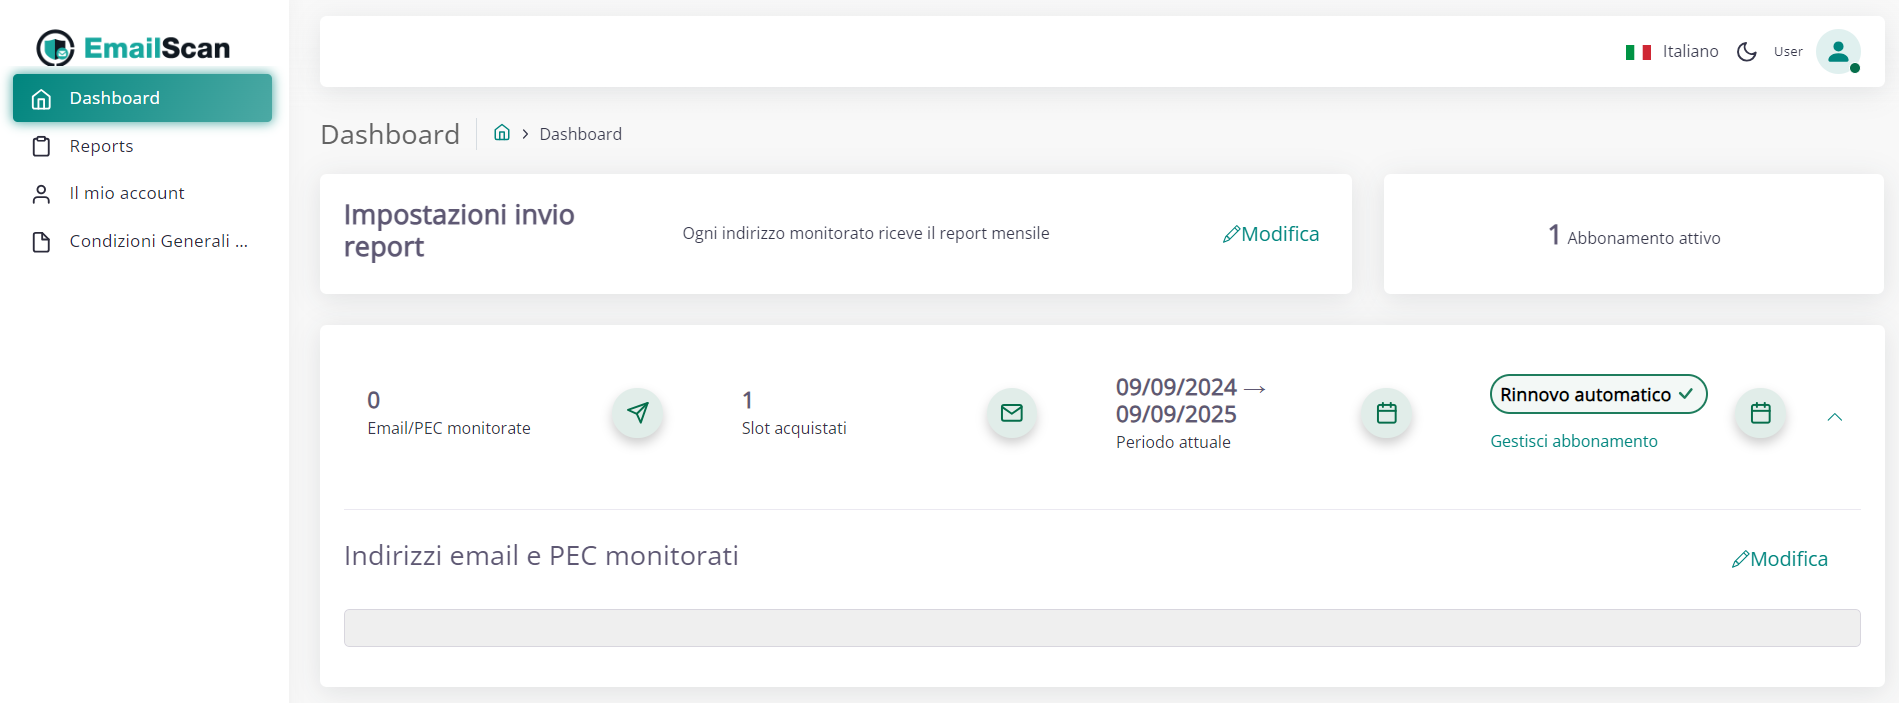Click the Dashboard breadcrumb link
Viewport: 1899px width, 703px height.
580,134
